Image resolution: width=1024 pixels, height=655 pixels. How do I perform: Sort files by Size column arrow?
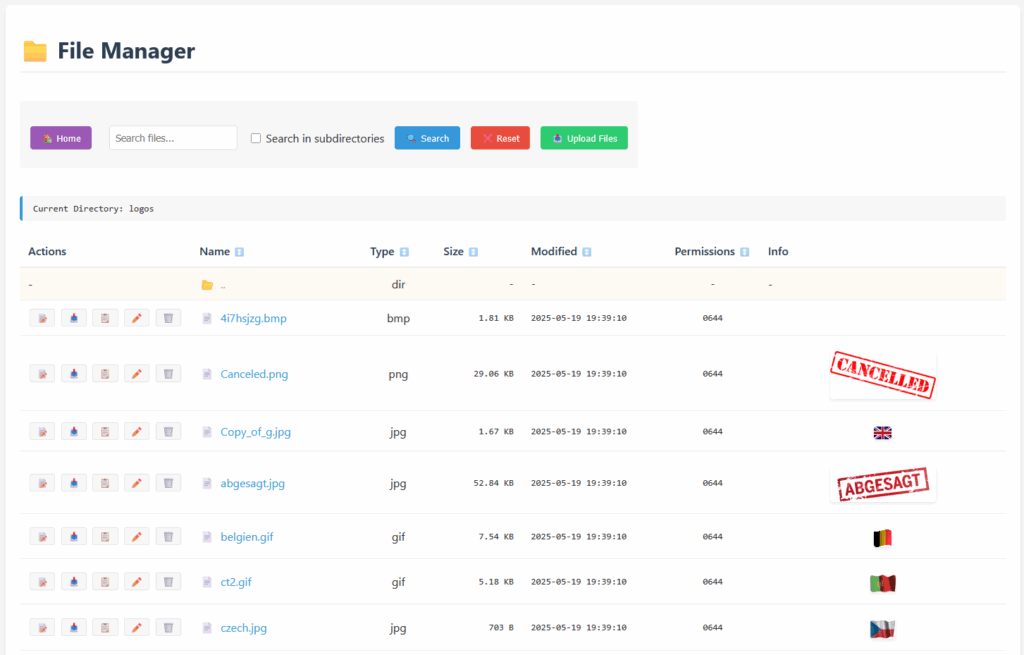click(x=473, y=252)
